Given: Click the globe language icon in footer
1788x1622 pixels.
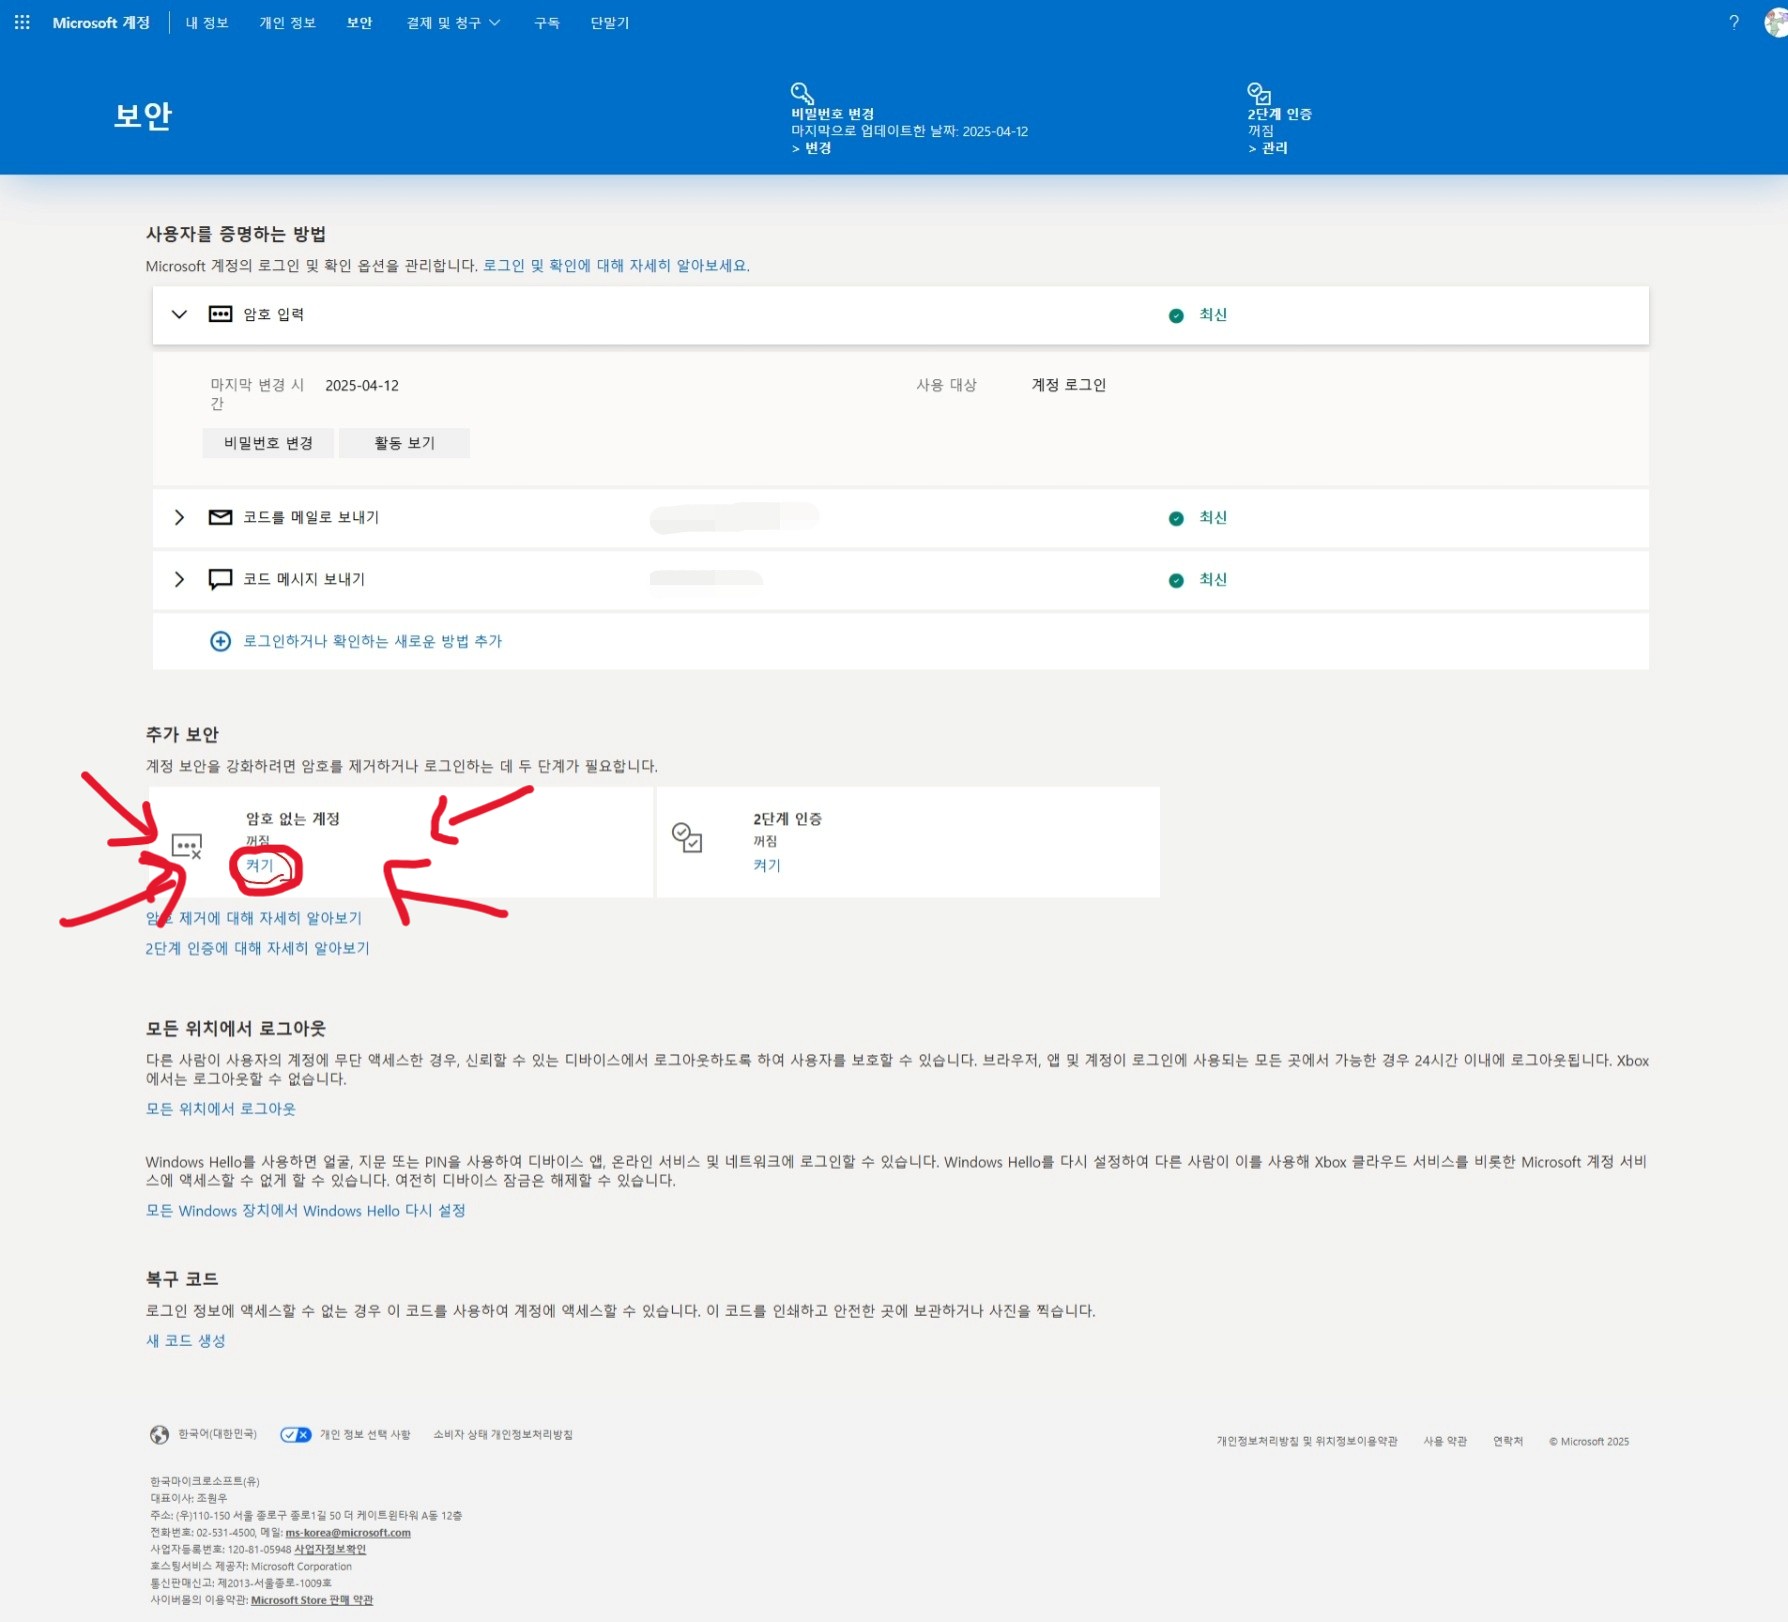Looking at the screenshot, I should click(159, 1435).
